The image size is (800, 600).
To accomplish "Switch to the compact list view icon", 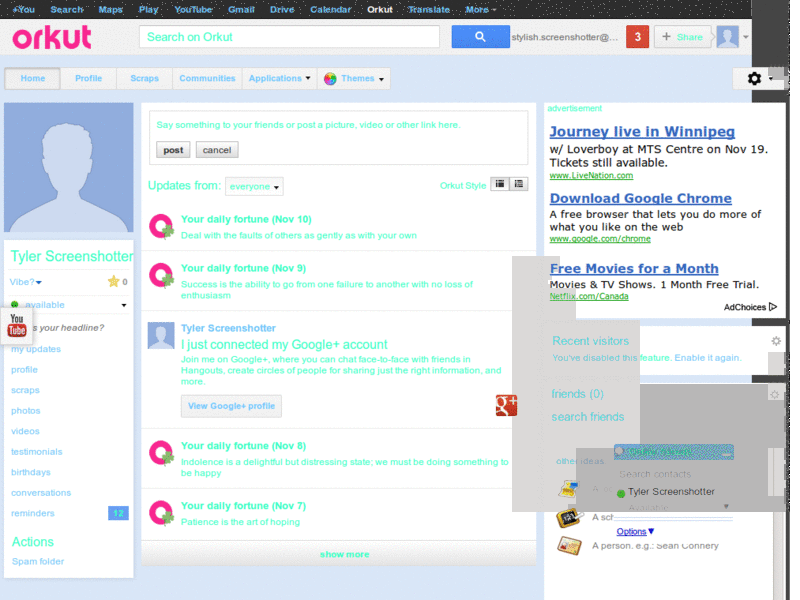I will pyautogui.click(x=500, y=184).
